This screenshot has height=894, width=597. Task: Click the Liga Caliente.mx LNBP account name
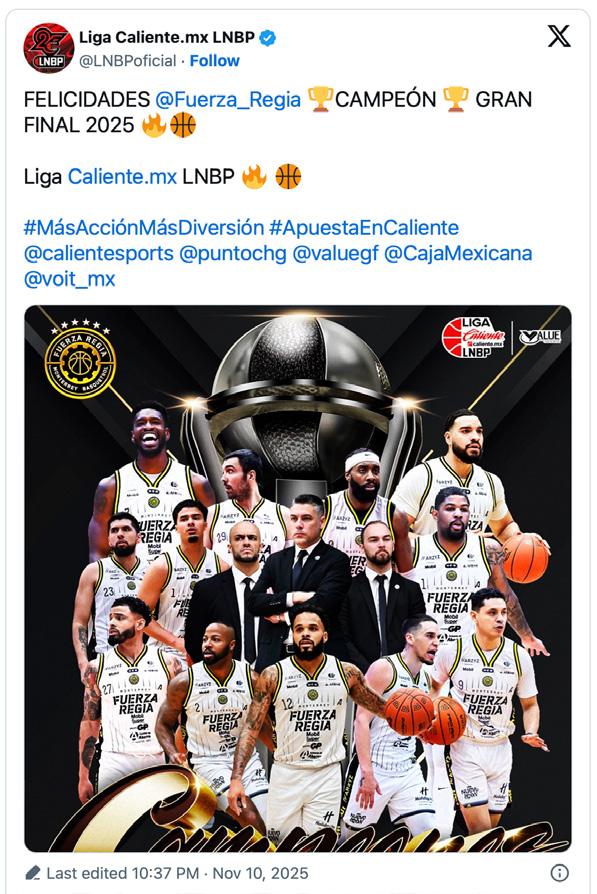pos(166,38)
